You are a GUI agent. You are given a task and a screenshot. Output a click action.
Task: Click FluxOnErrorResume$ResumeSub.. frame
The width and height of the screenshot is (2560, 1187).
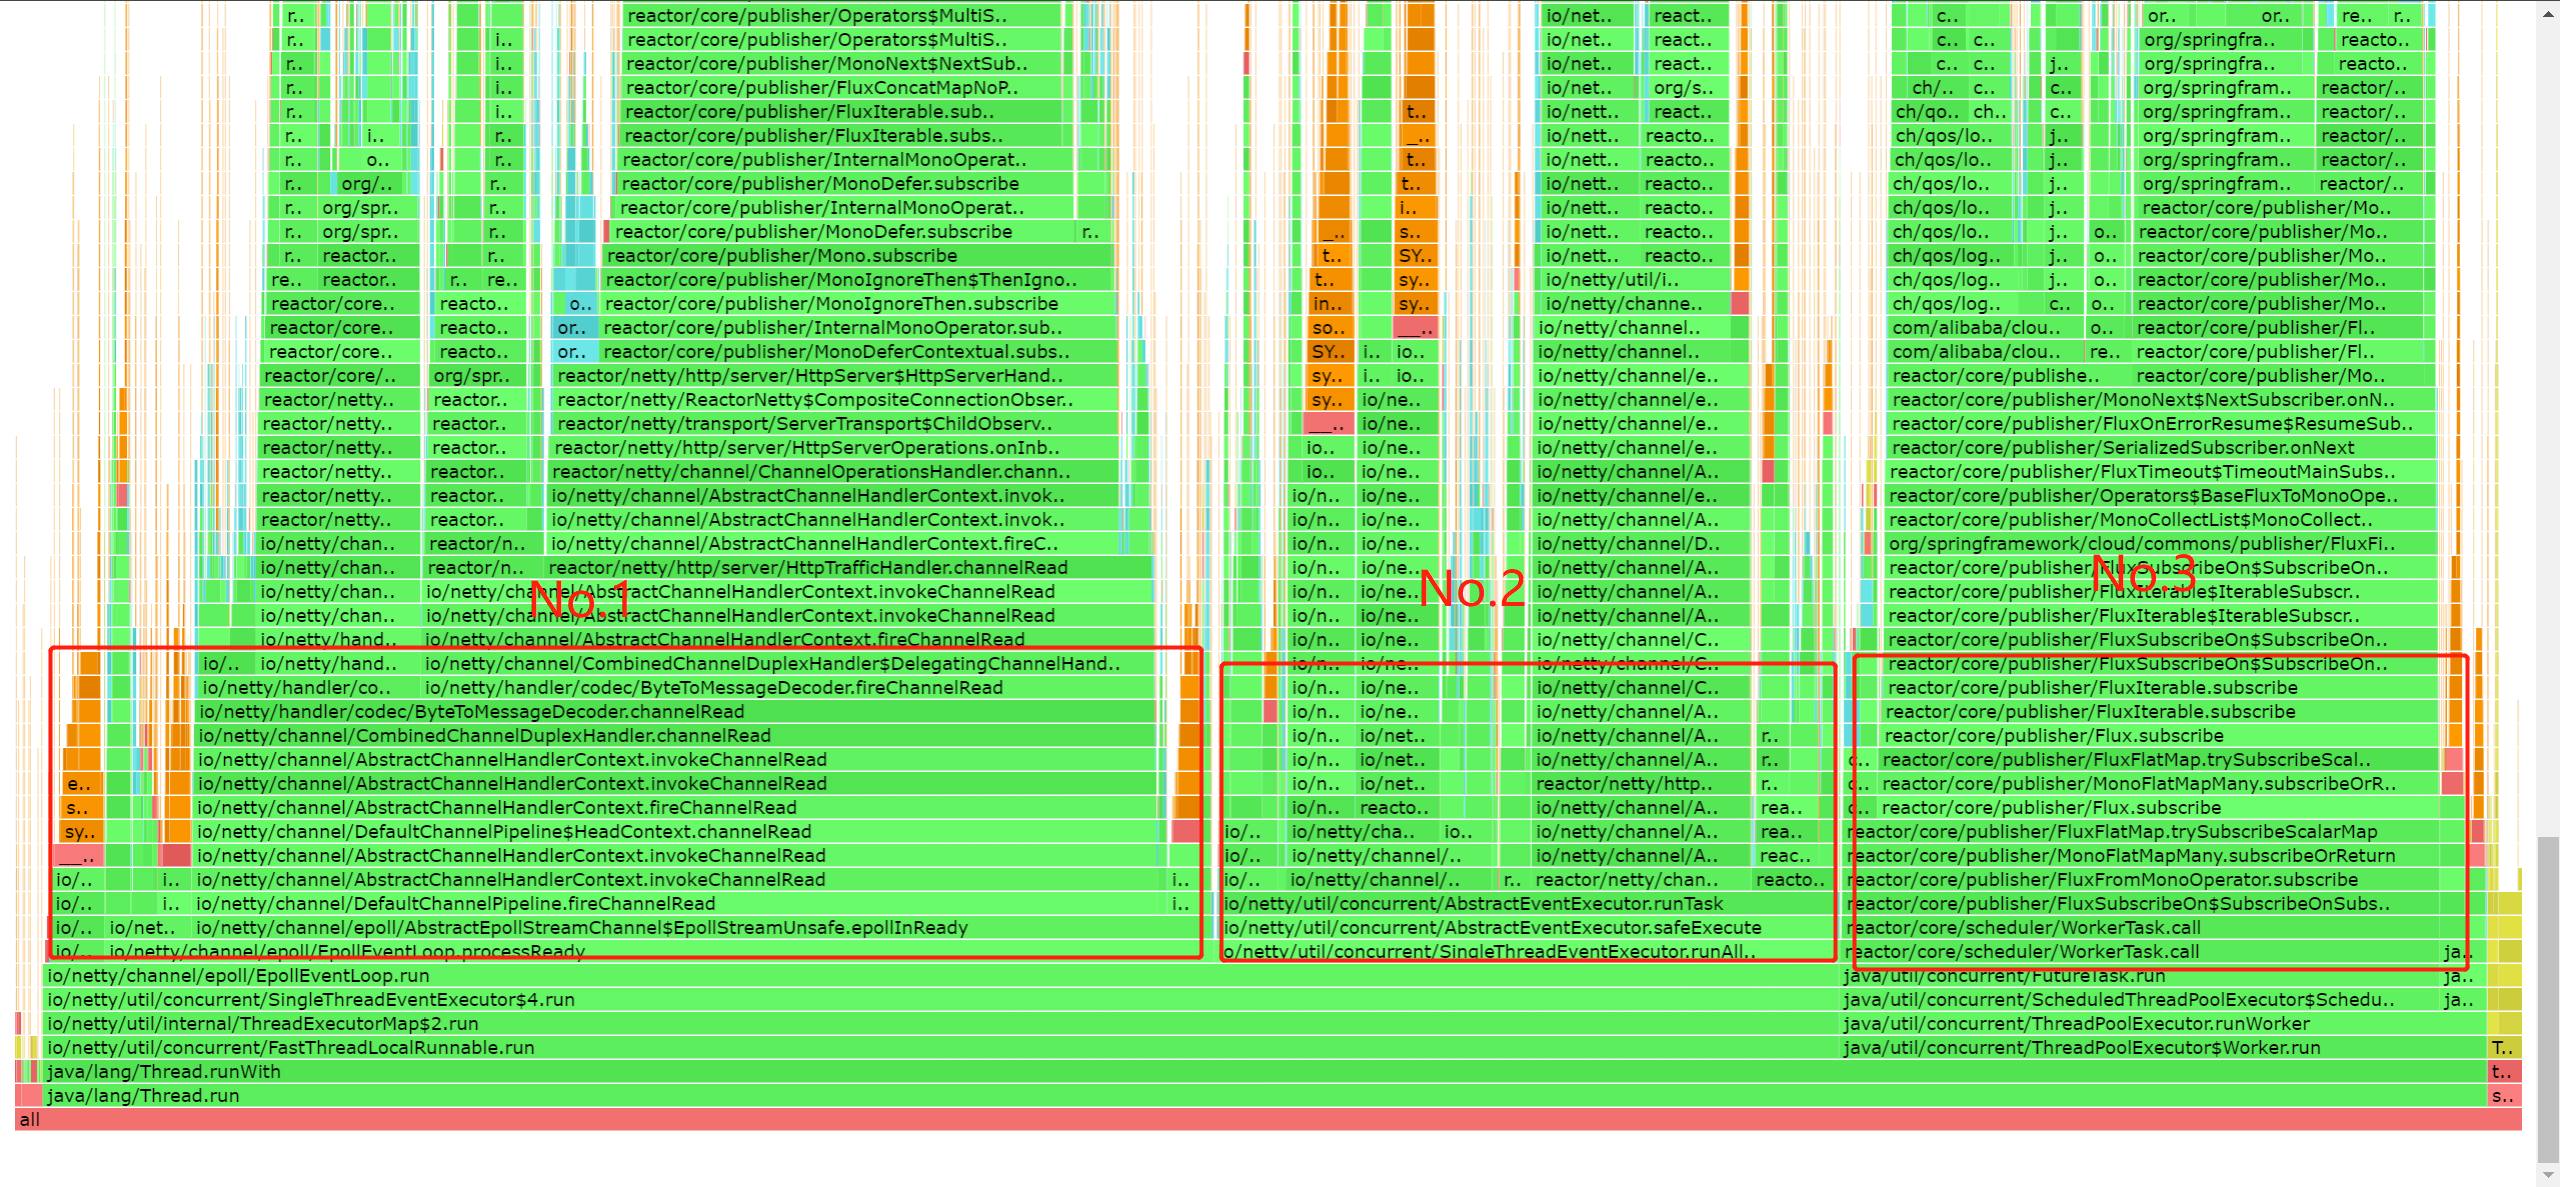pyautogui.click(x=2160, y=423)
